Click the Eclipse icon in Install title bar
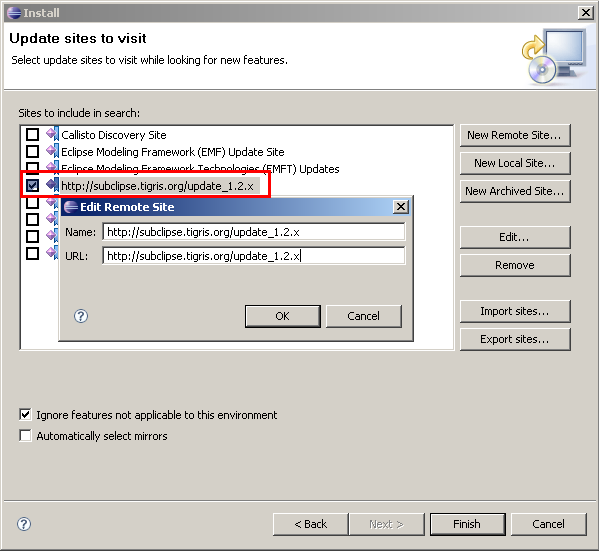599x551 pixels. pos(14,13)
